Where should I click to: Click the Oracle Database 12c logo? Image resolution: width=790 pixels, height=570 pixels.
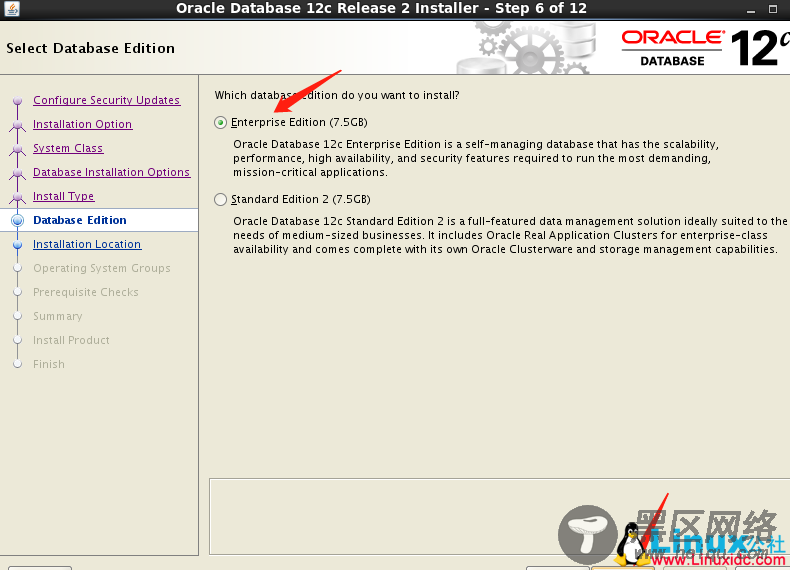point(705,48)
